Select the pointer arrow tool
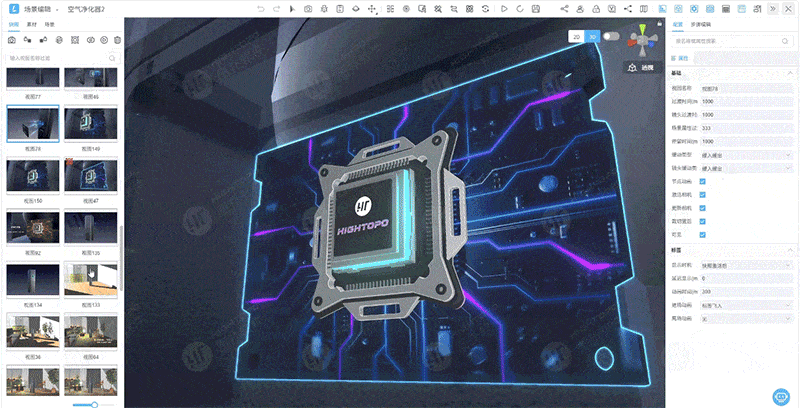 292,9
